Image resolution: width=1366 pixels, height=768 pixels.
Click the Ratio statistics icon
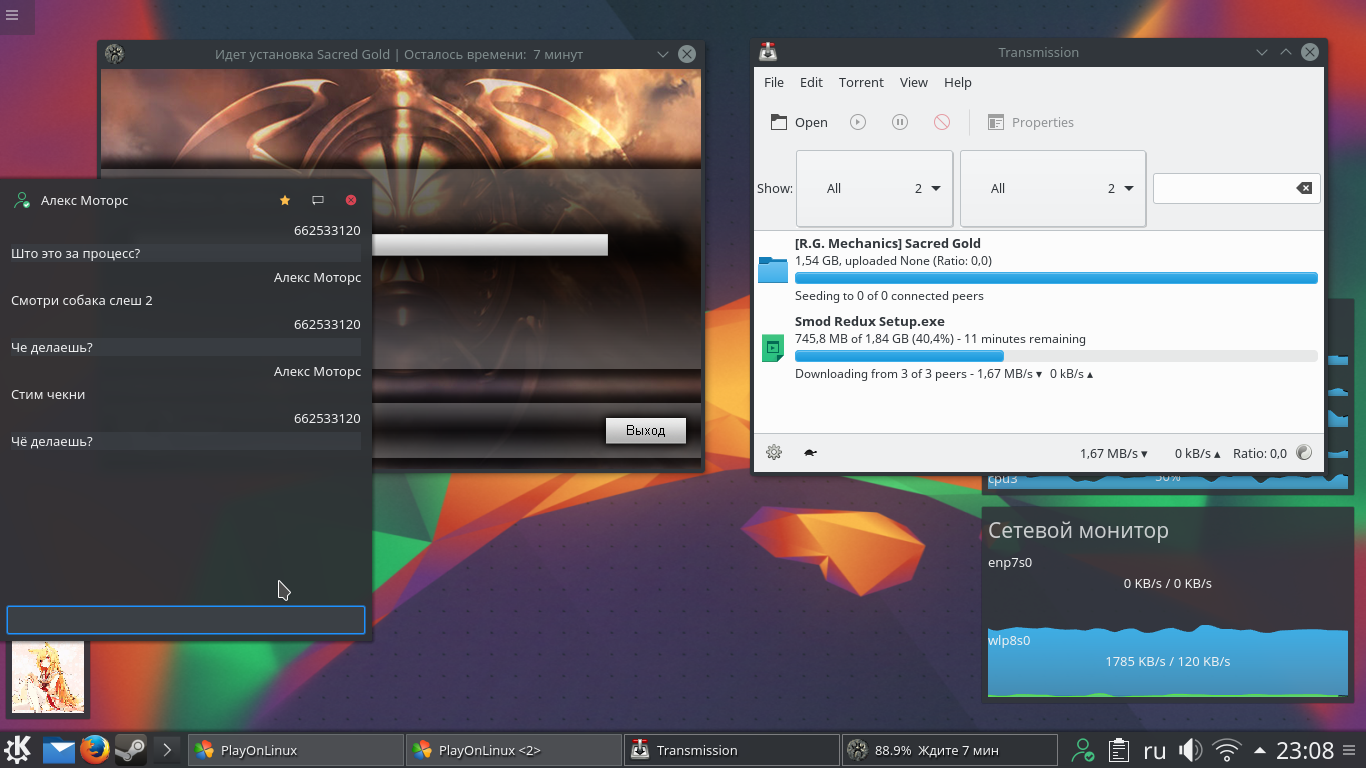1304,452
